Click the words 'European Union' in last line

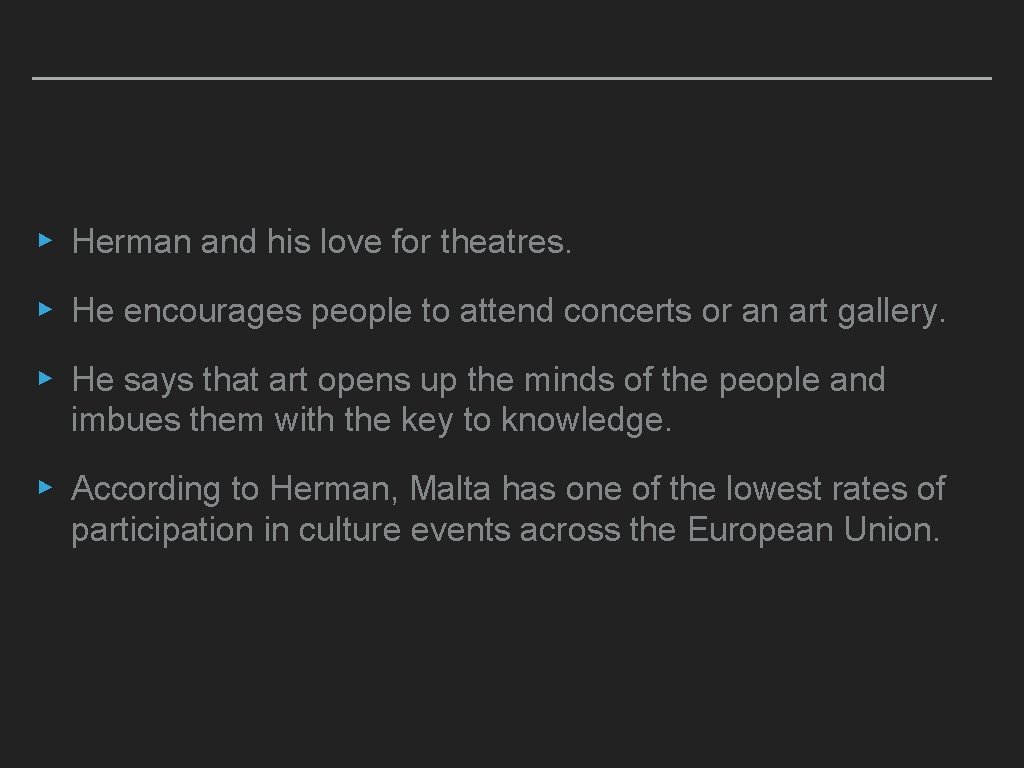point(813,531)
